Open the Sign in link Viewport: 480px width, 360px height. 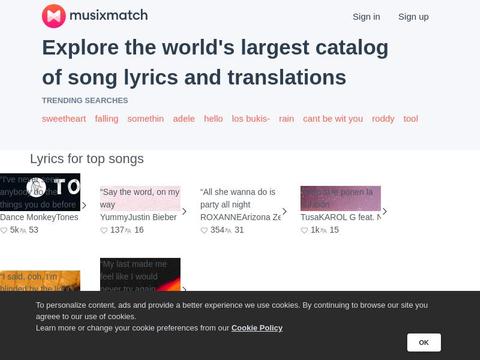(366, 17)
